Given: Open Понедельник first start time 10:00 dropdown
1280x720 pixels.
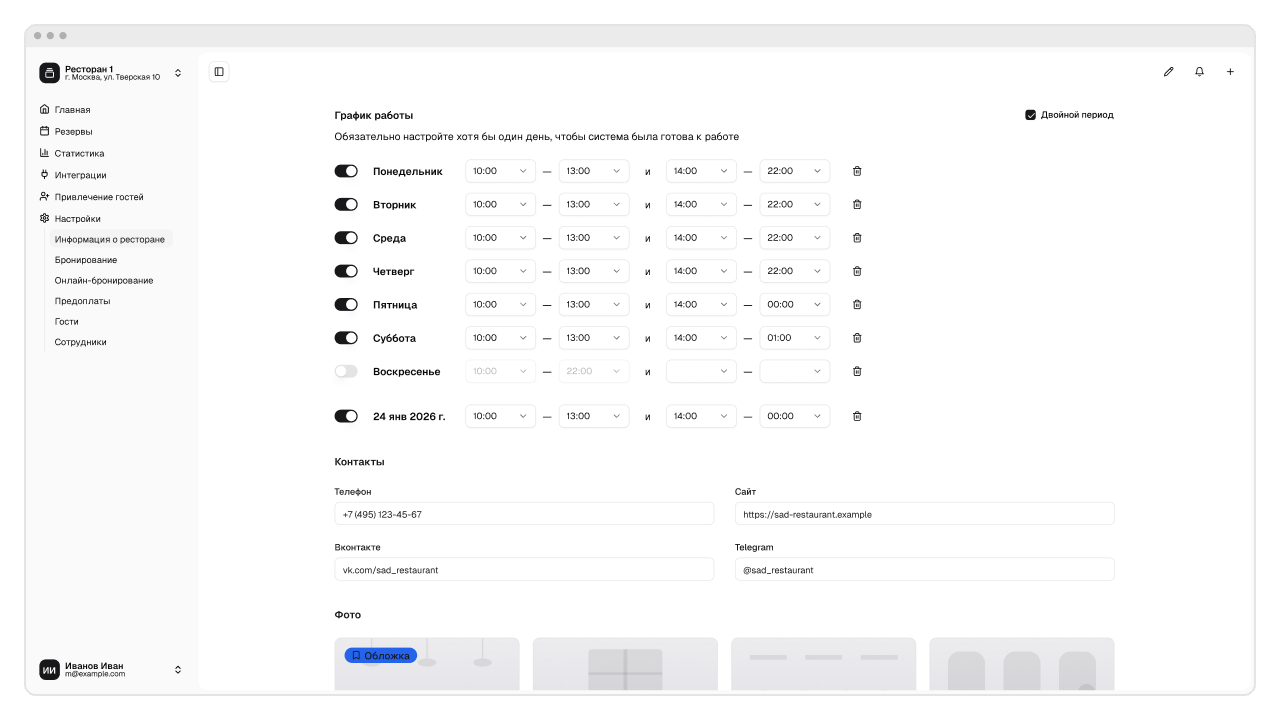Looking at the screenshot, I should 500,171.
